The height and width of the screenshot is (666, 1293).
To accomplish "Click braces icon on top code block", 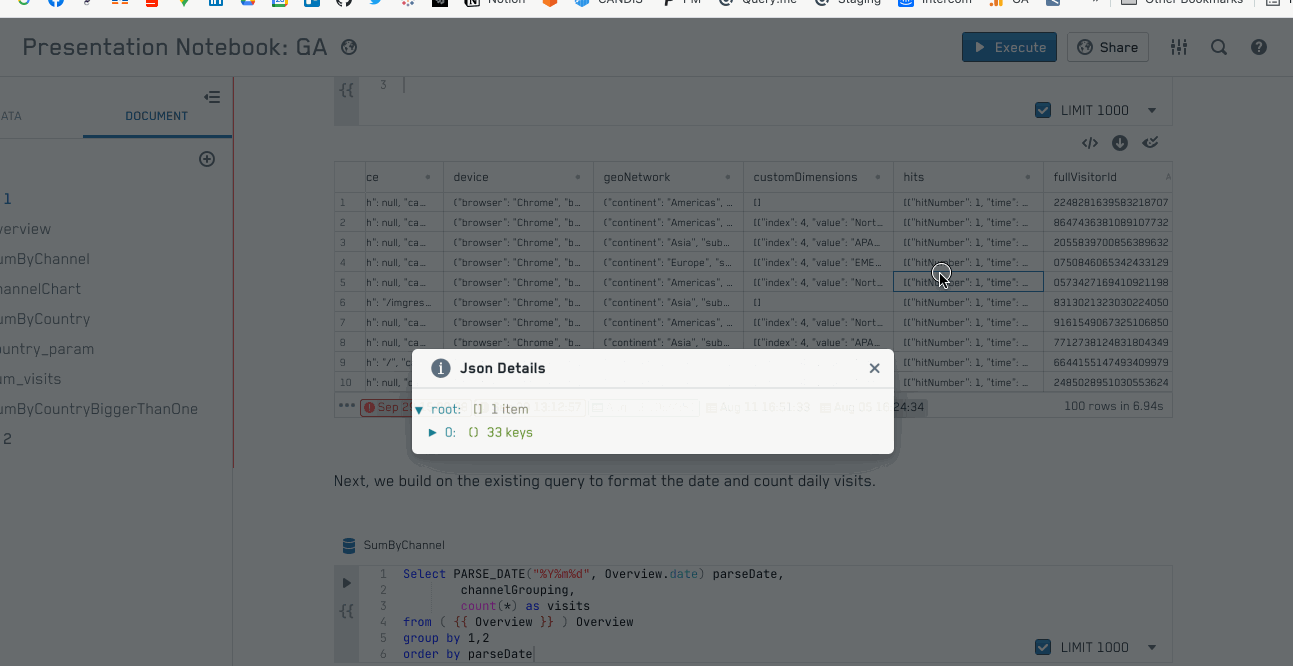I will 347,90.
